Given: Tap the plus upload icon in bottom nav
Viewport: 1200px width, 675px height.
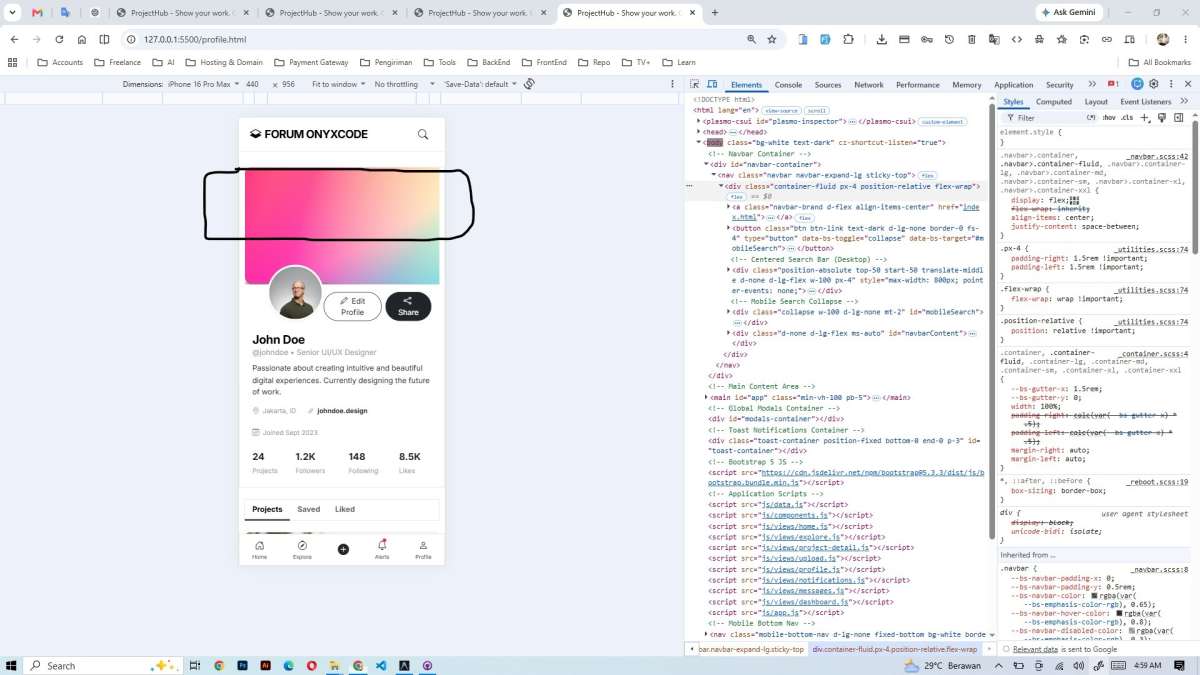Looking at the screenshot, I should [343, 549].
